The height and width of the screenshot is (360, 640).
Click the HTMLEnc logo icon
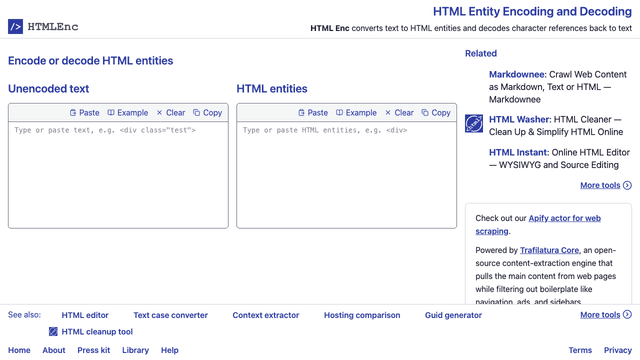[x=16, y=27]
